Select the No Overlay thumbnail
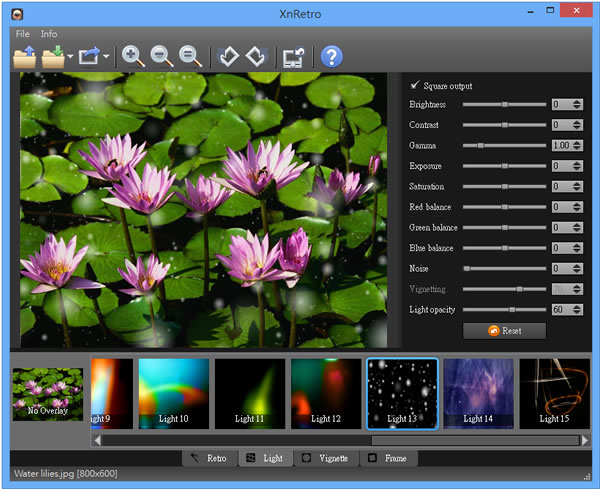This screenshot has width=600, height=489. (48, 394)
